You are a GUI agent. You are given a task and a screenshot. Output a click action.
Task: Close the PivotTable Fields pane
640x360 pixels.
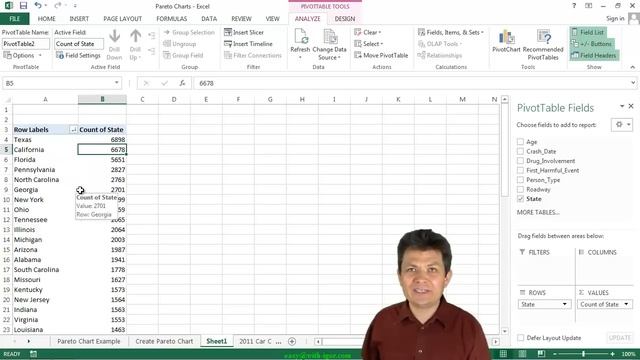(x=631, y=106)
